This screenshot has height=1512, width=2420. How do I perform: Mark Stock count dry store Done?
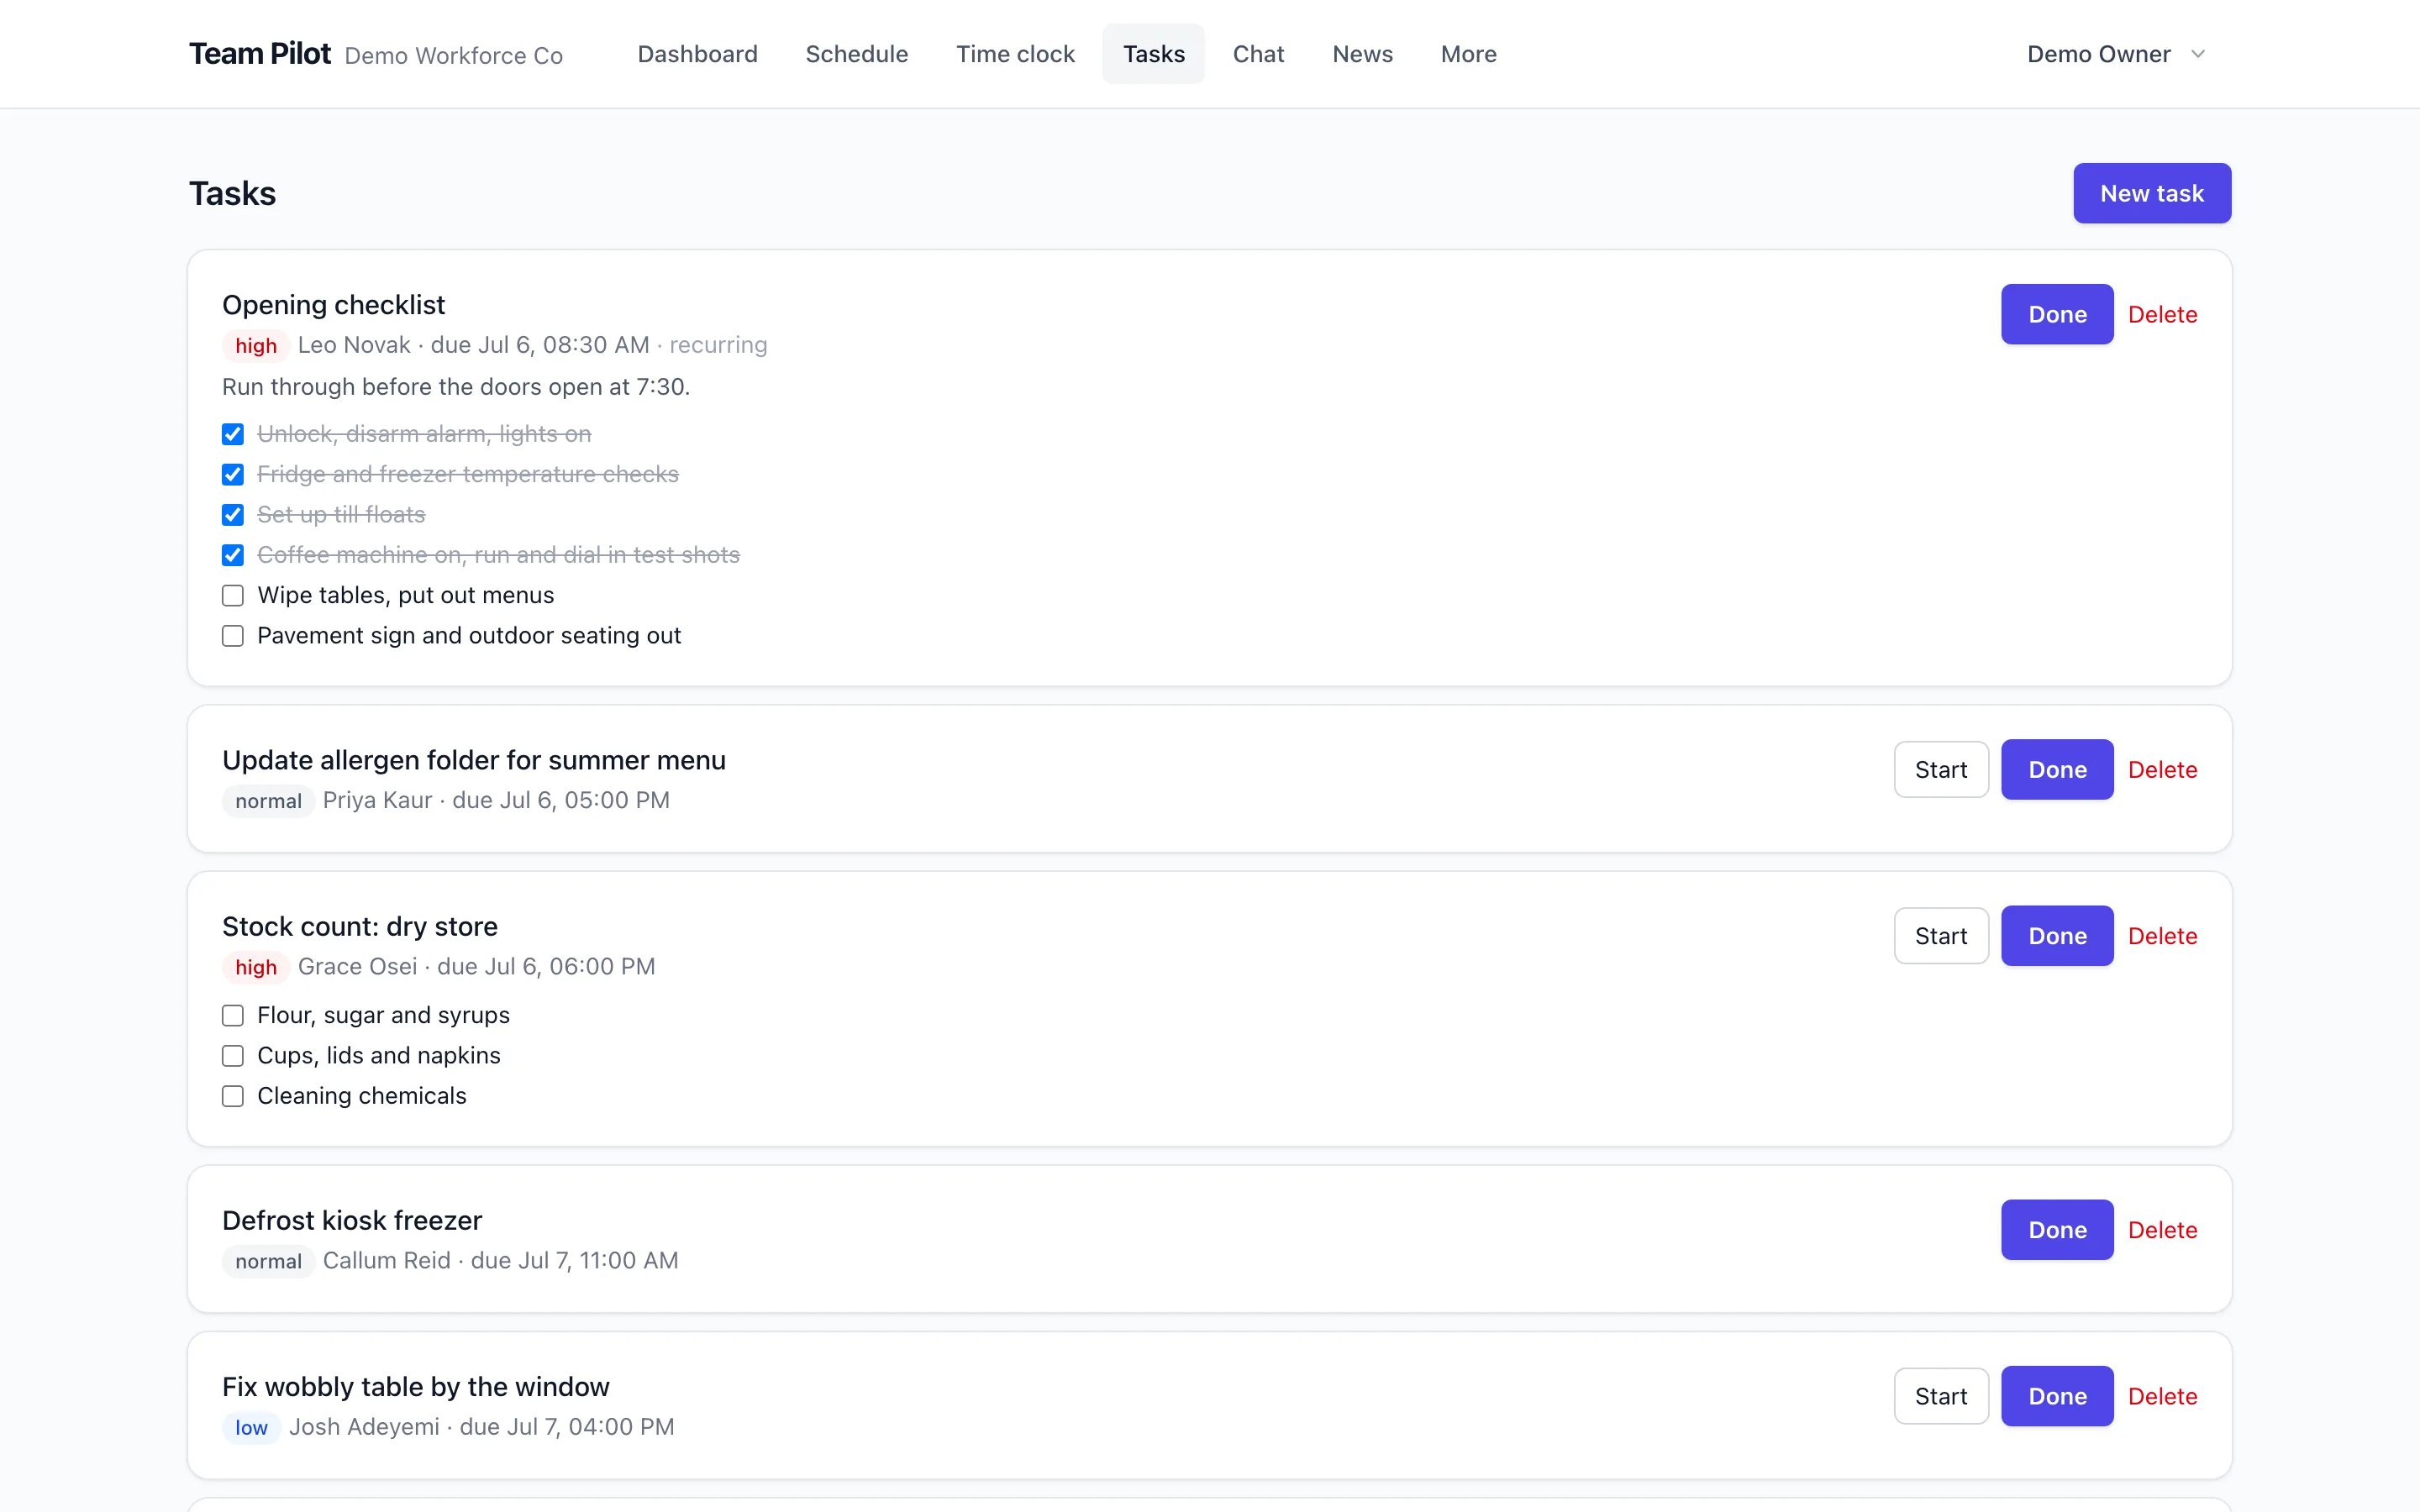(2057, 935)
